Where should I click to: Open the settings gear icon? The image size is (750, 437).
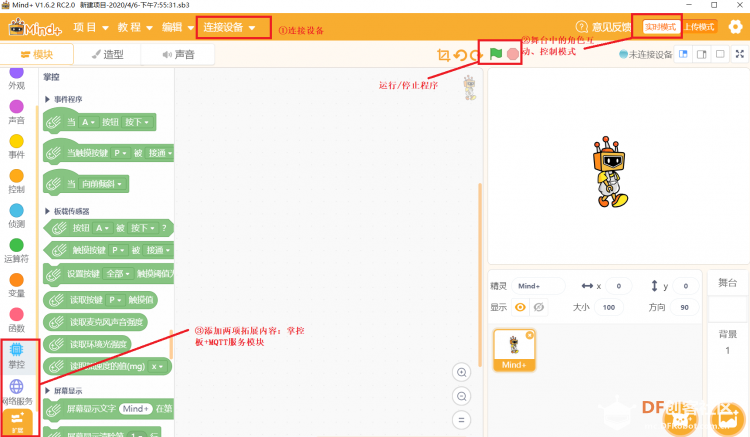[x=735, y=27]
